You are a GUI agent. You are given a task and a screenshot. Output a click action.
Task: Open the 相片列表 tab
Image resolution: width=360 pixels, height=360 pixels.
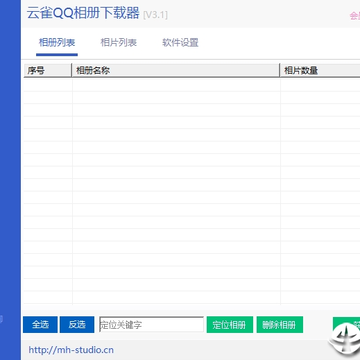click(119, 43)
